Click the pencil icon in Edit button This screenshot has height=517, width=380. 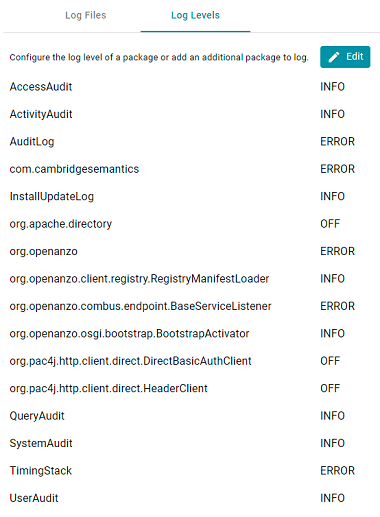point(334,57)
